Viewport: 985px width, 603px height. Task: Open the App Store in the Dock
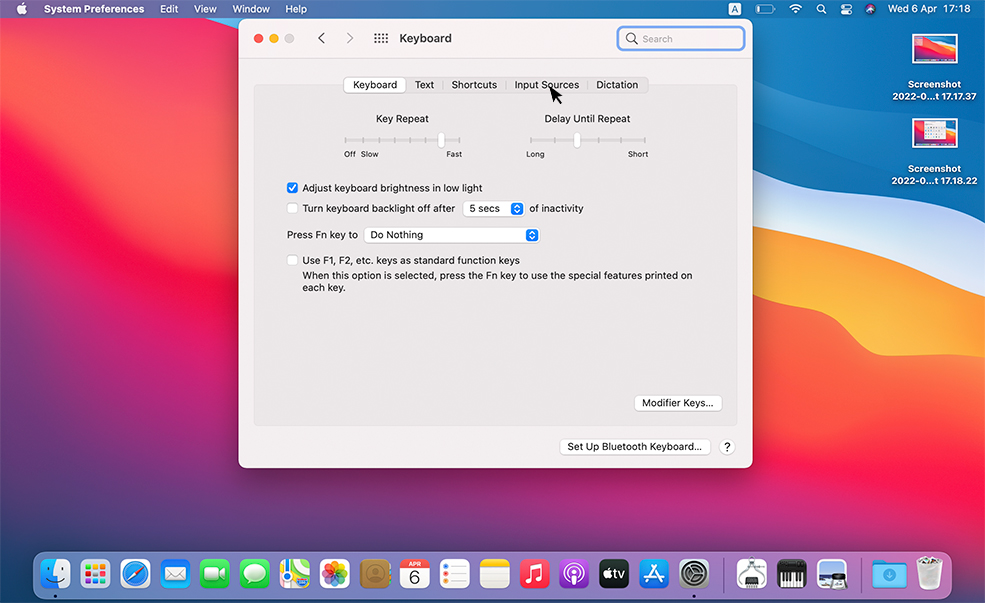654,573
